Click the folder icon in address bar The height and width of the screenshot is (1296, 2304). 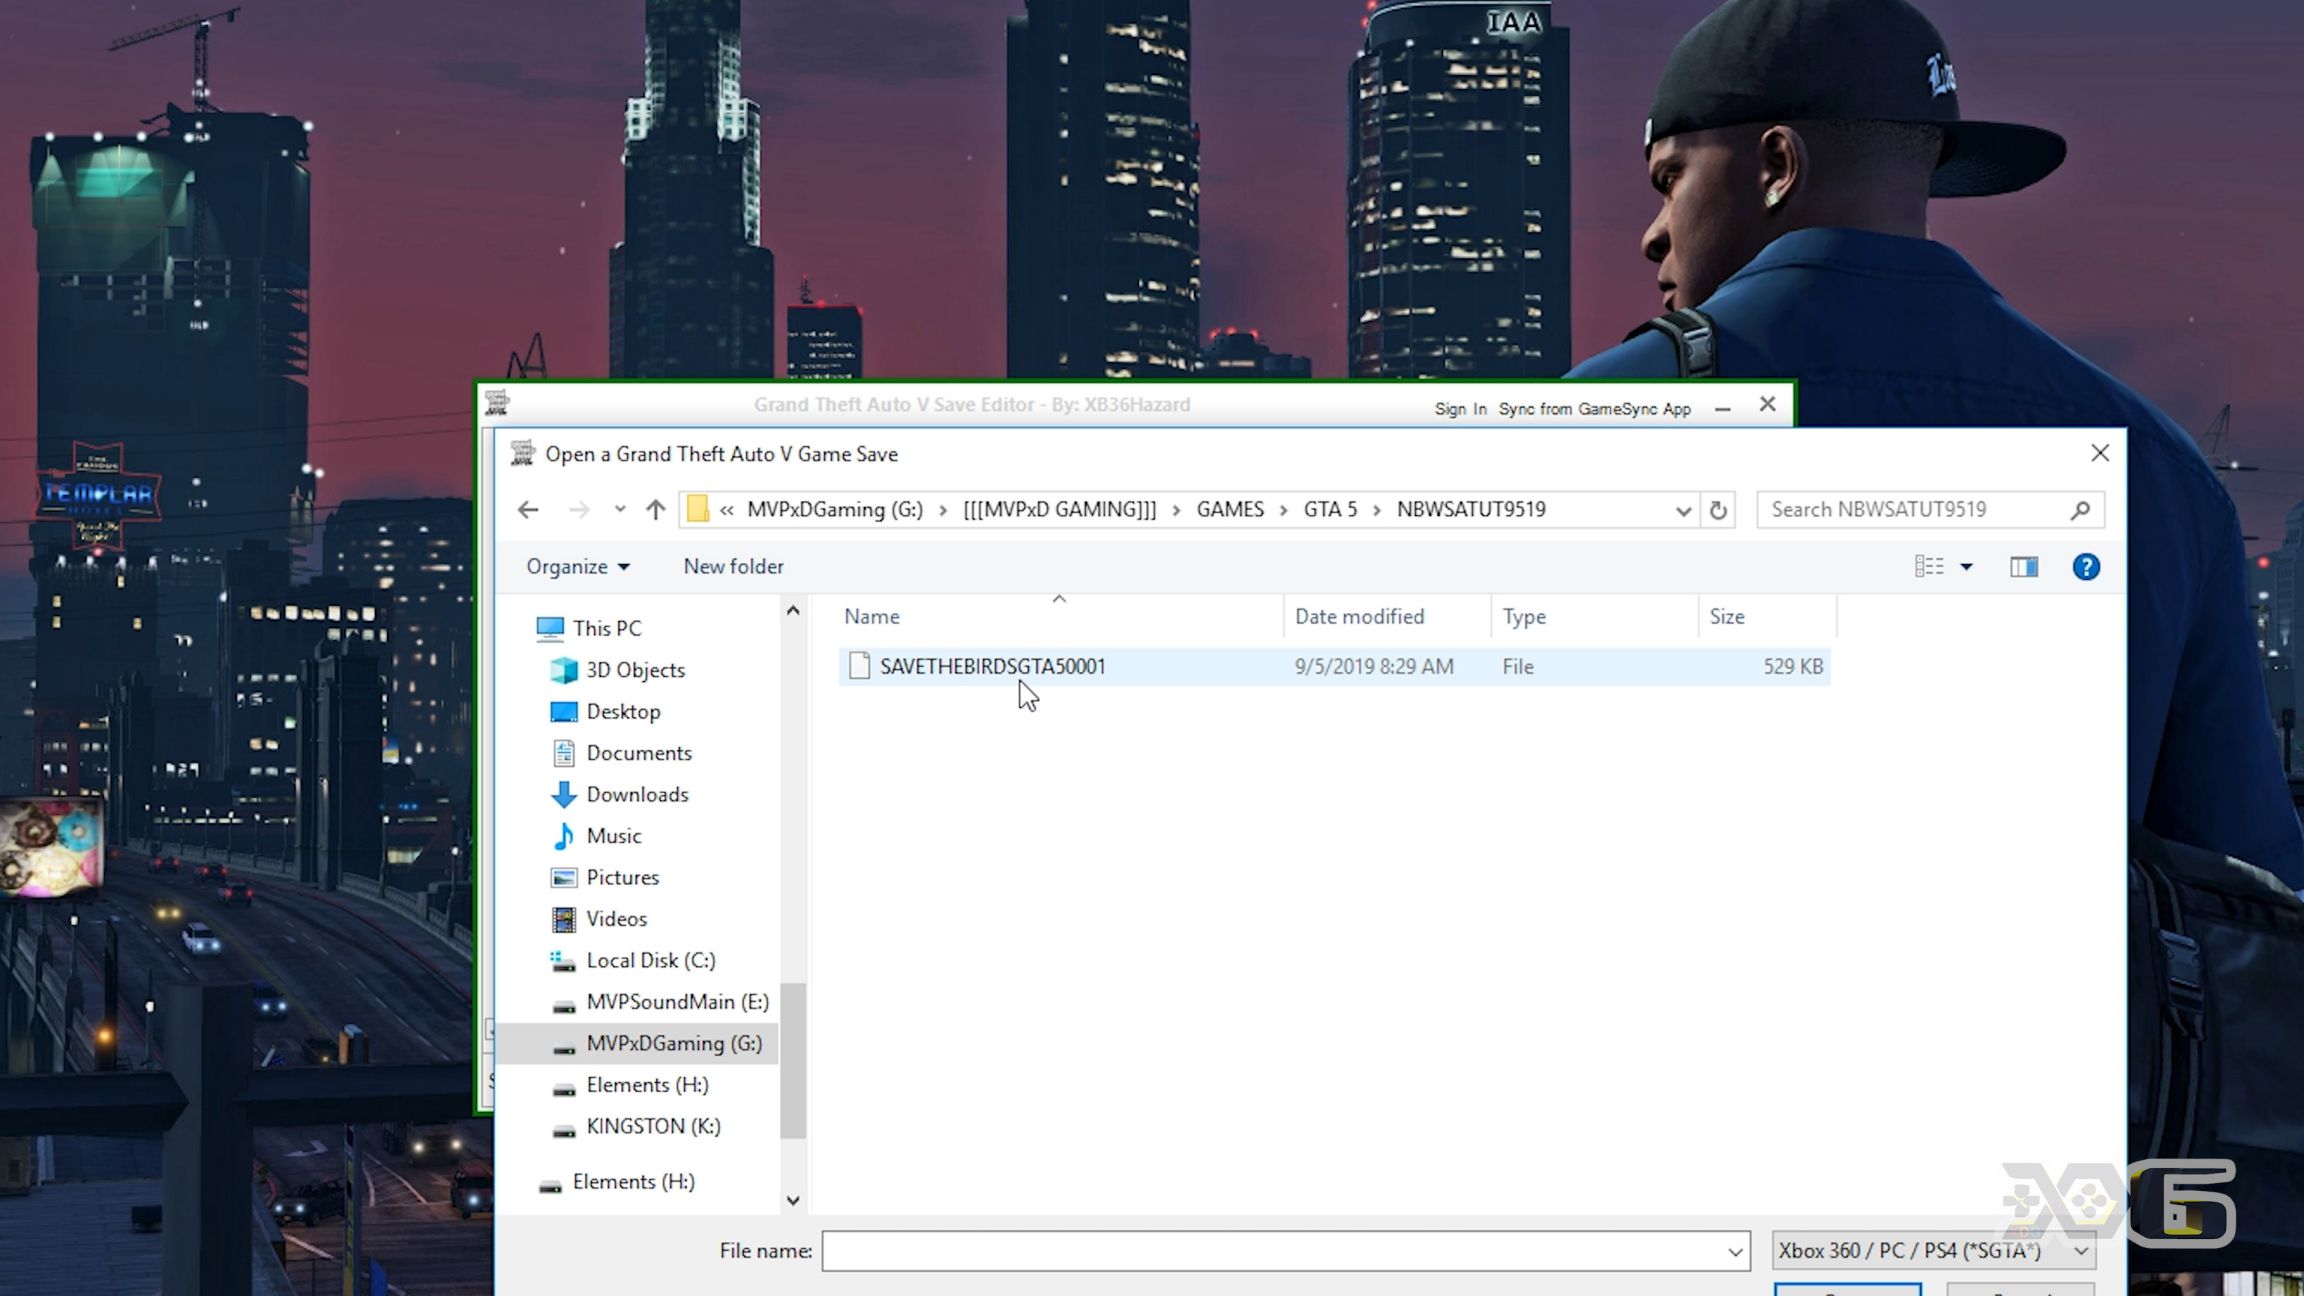click(x=698, y=509)
